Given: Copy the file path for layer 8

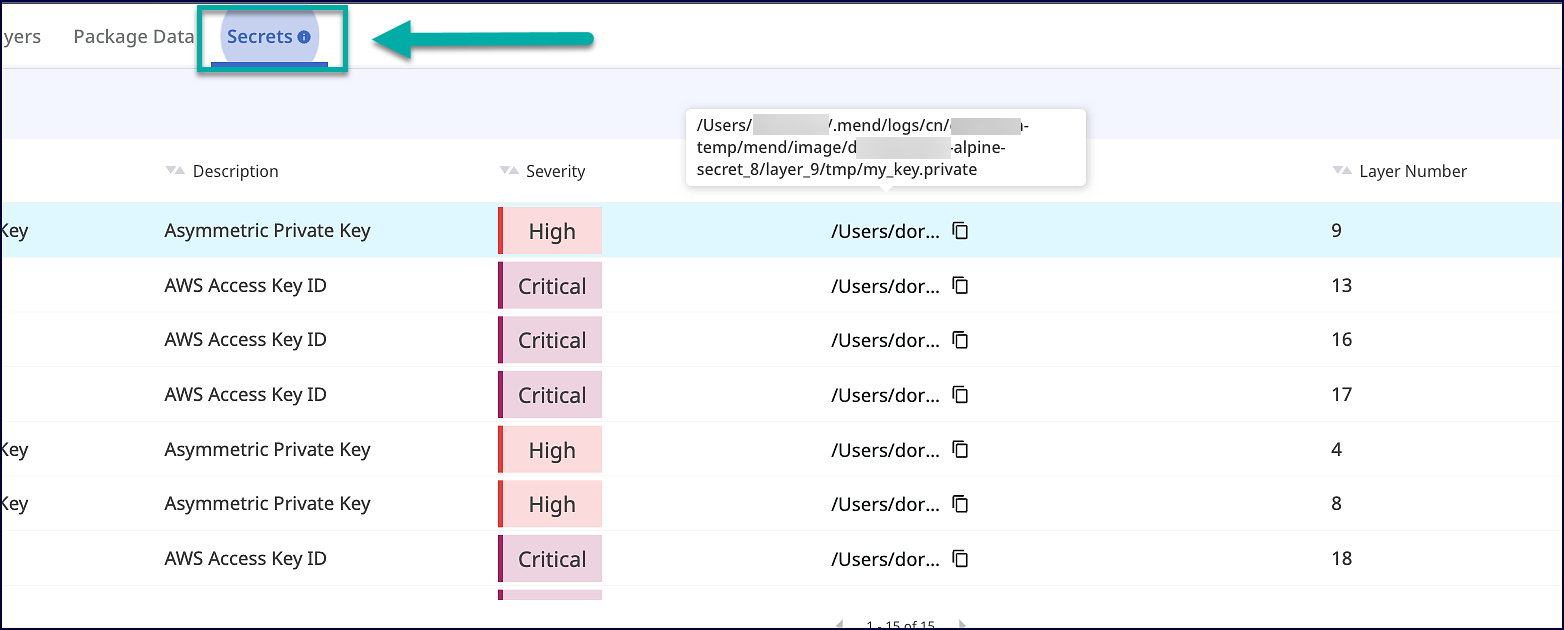Looking at the screenshot, I should (x=960, y=504).
